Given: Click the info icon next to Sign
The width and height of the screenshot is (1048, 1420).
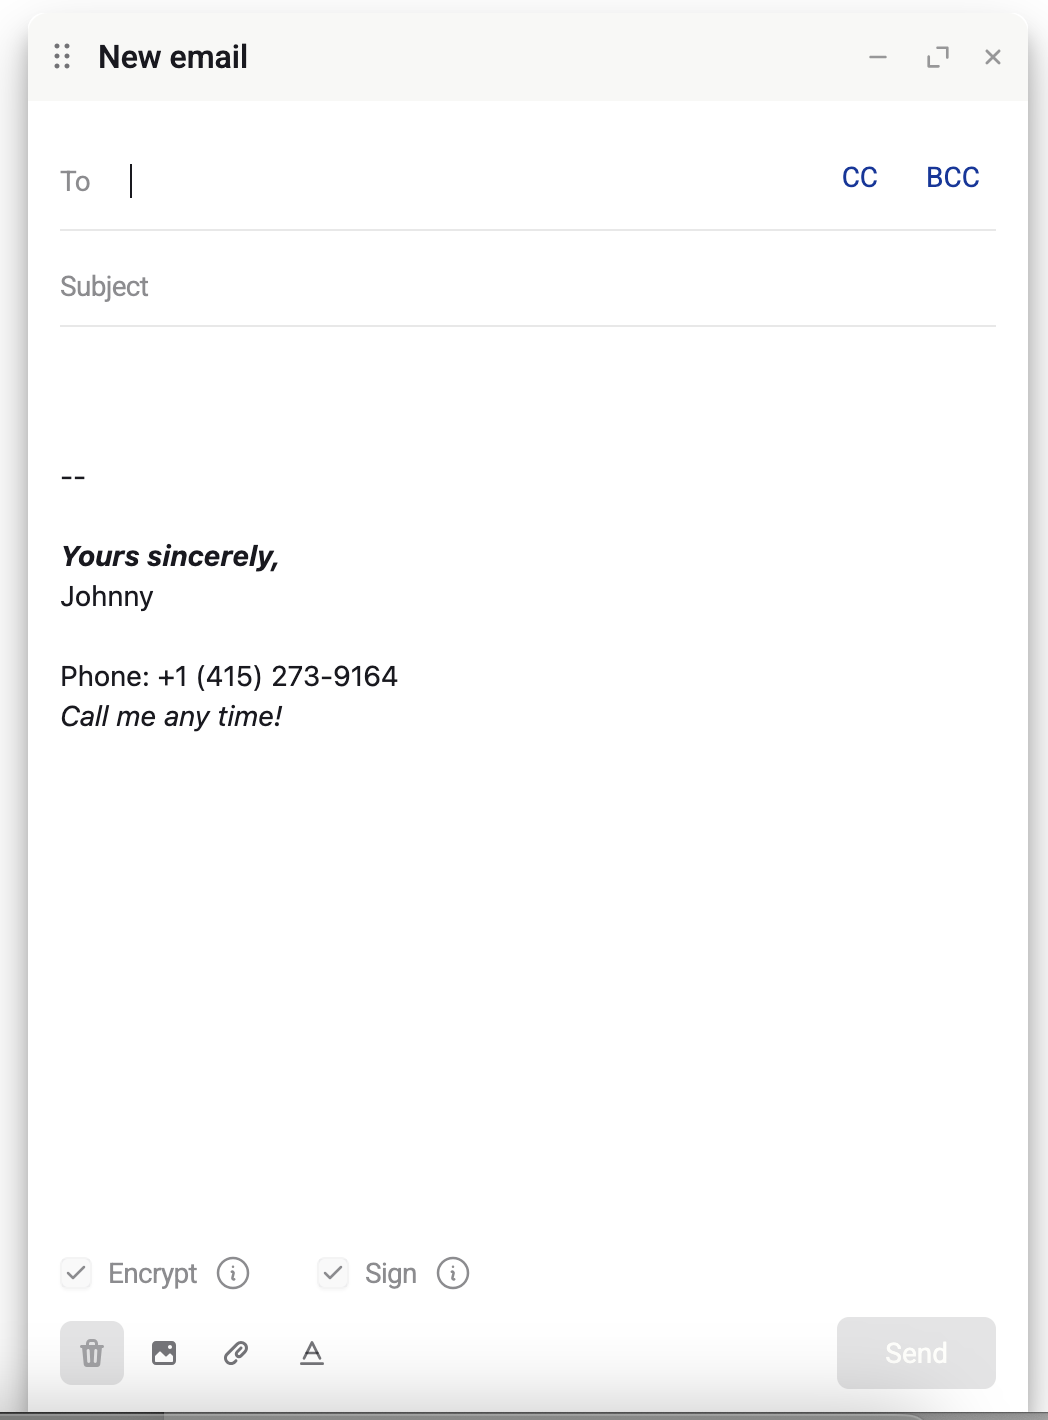Looking at the screenshot, I should click(x=453, y=1273).
